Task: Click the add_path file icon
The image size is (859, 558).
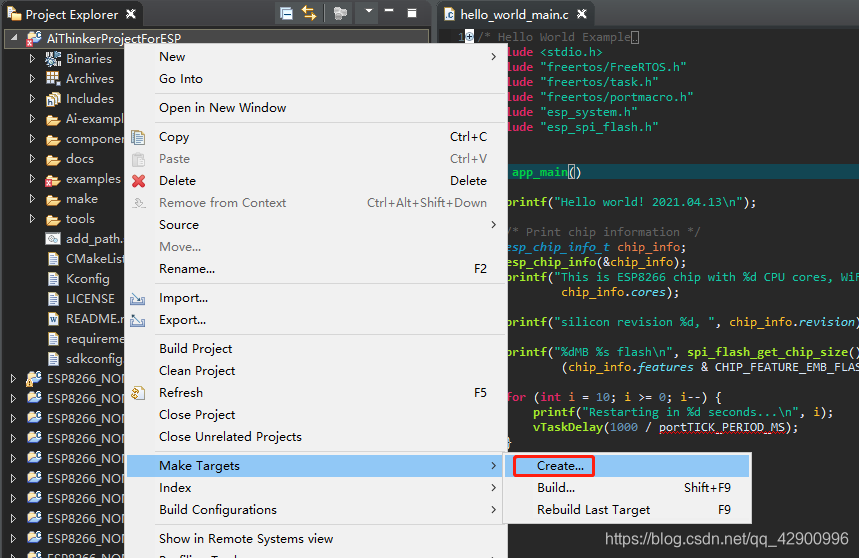Action: point(53,239)
